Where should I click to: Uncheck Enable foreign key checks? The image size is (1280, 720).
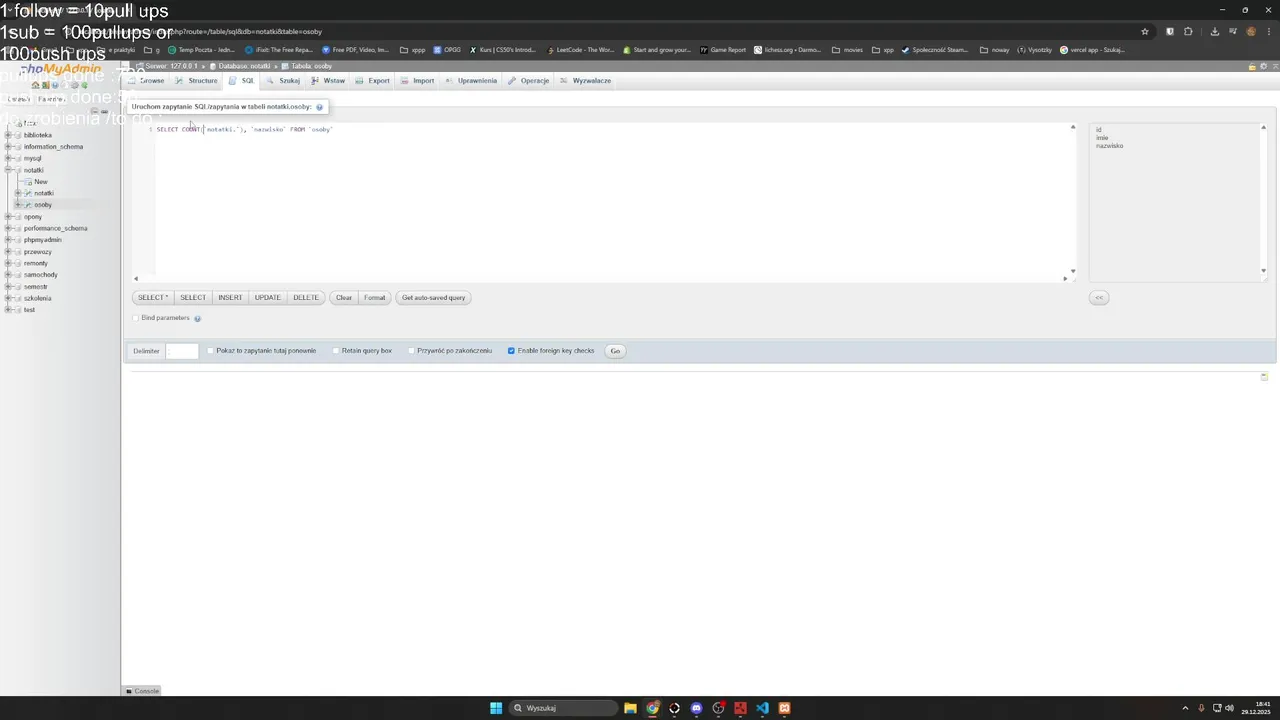pyautogui.click(x=511, y=351)
